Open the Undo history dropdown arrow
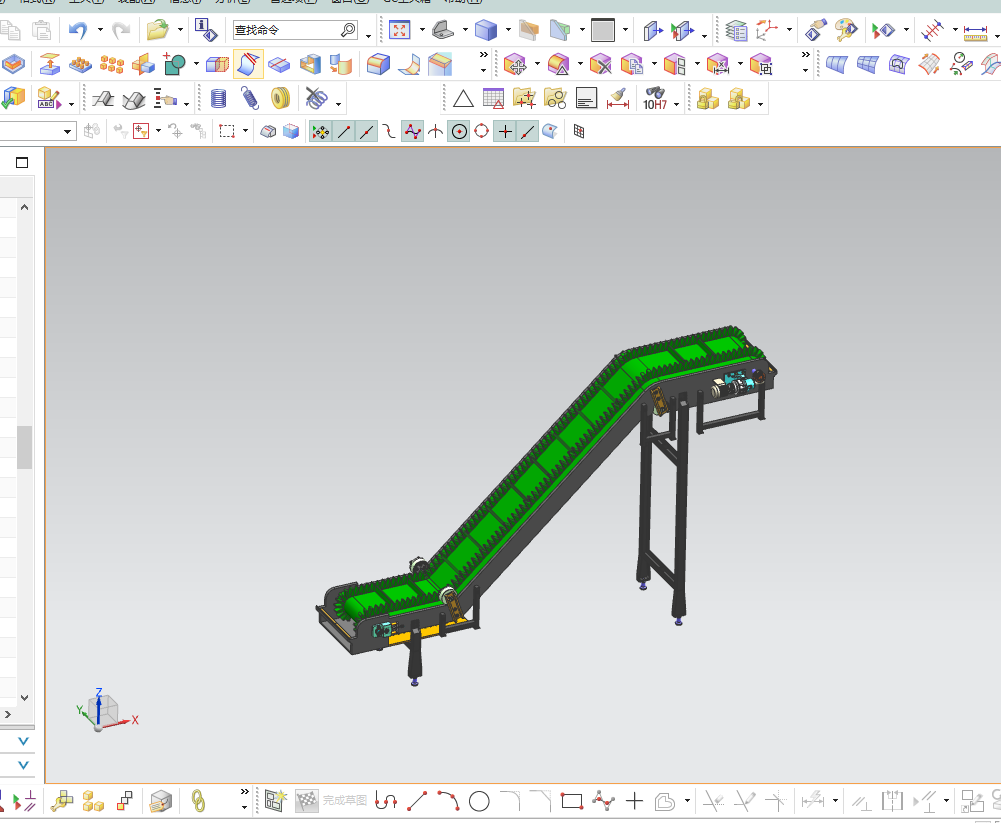1001x823 pixels. click(x=100, y=29)
